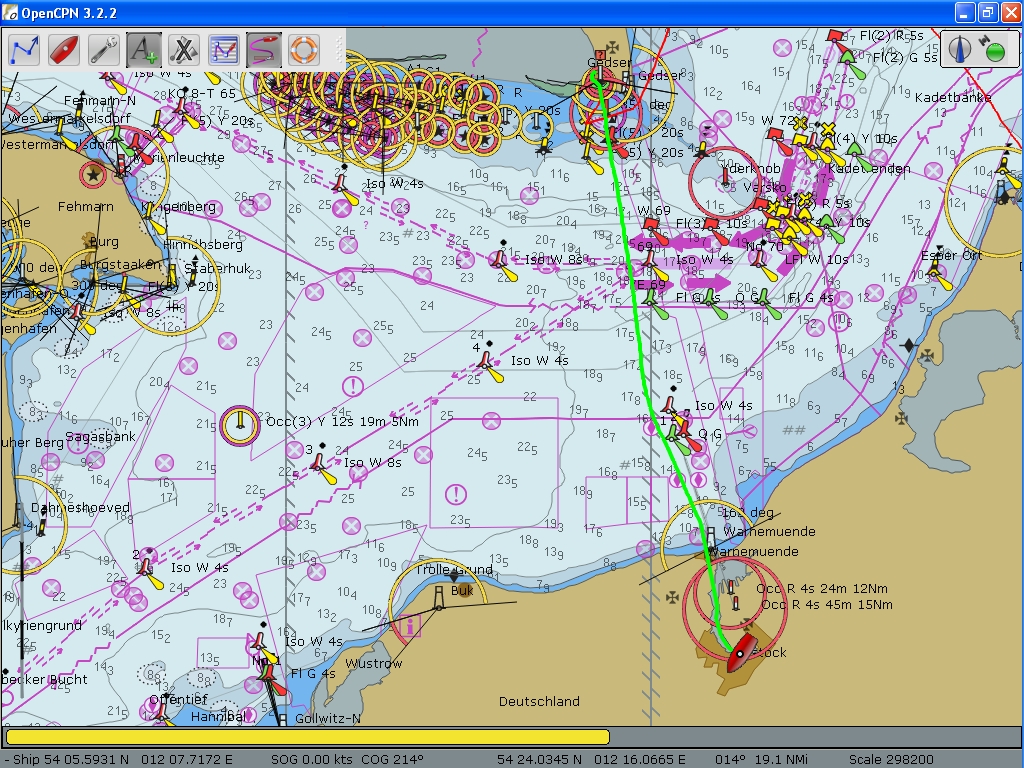Click the 'Scale 298200' status field
1024x768 pixels.
(x=891, y=760)
